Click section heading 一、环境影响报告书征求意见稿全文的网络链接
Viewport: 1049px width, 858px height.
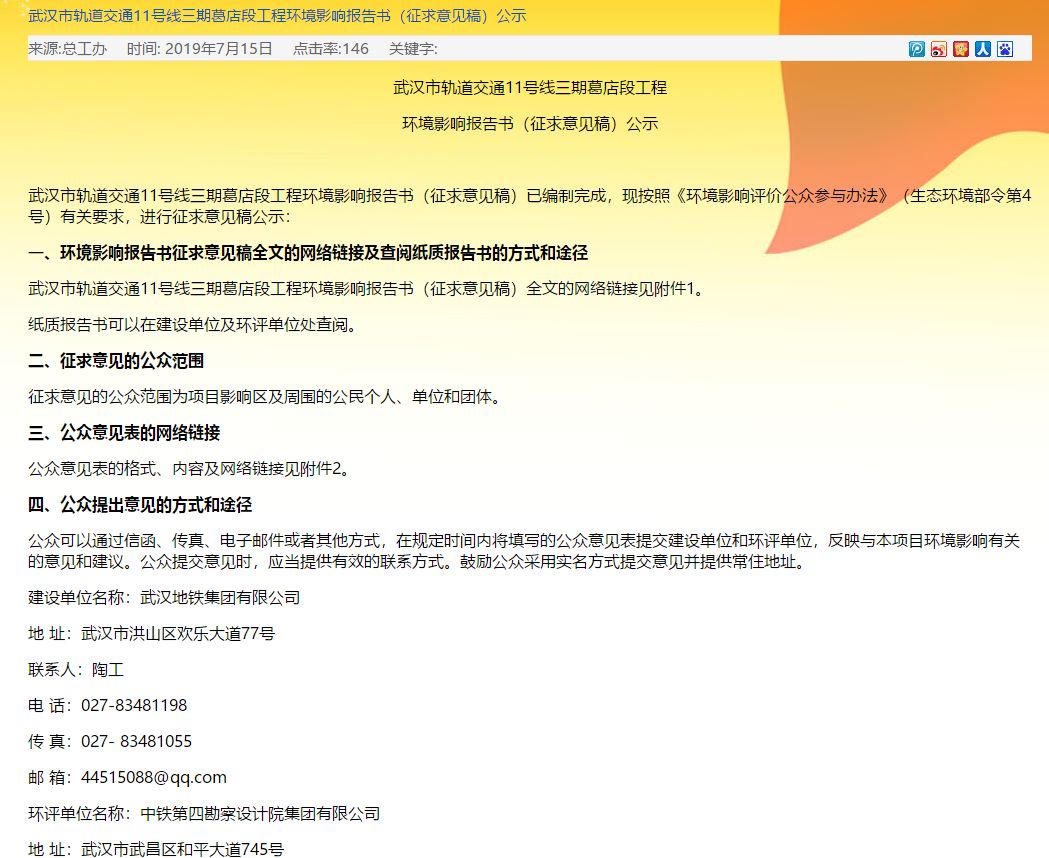point(308,253)
